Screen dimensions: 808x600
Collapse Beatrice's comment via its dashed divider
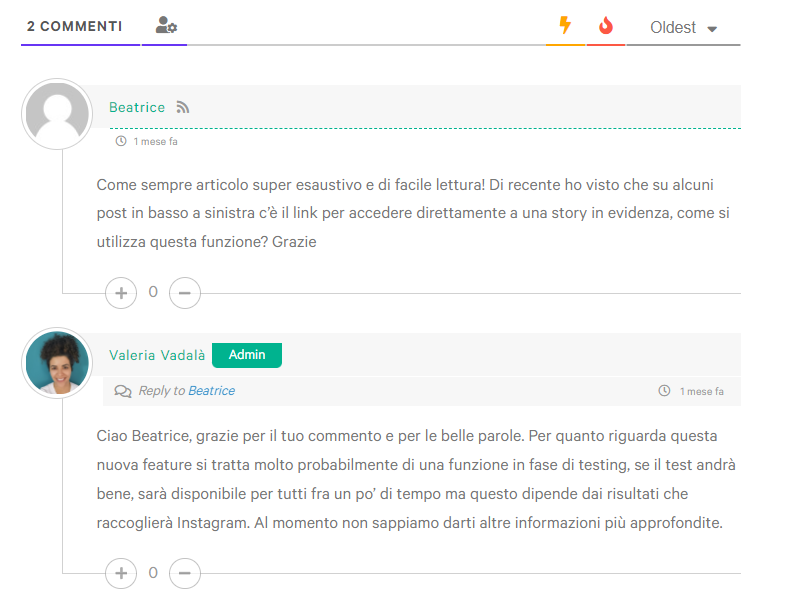pos(420,130)
